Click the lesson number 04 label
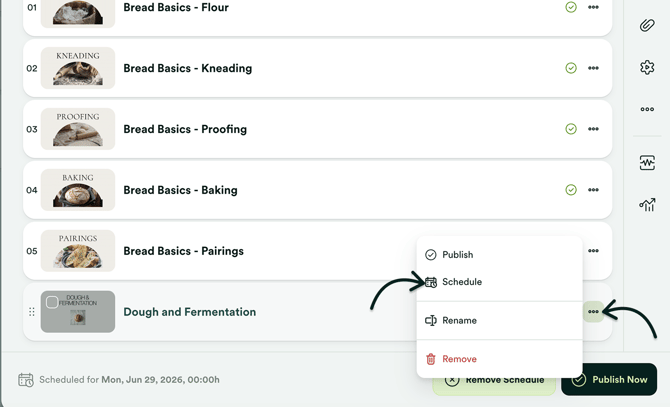This screenshot has width=670, height=407. pos(32,190)
